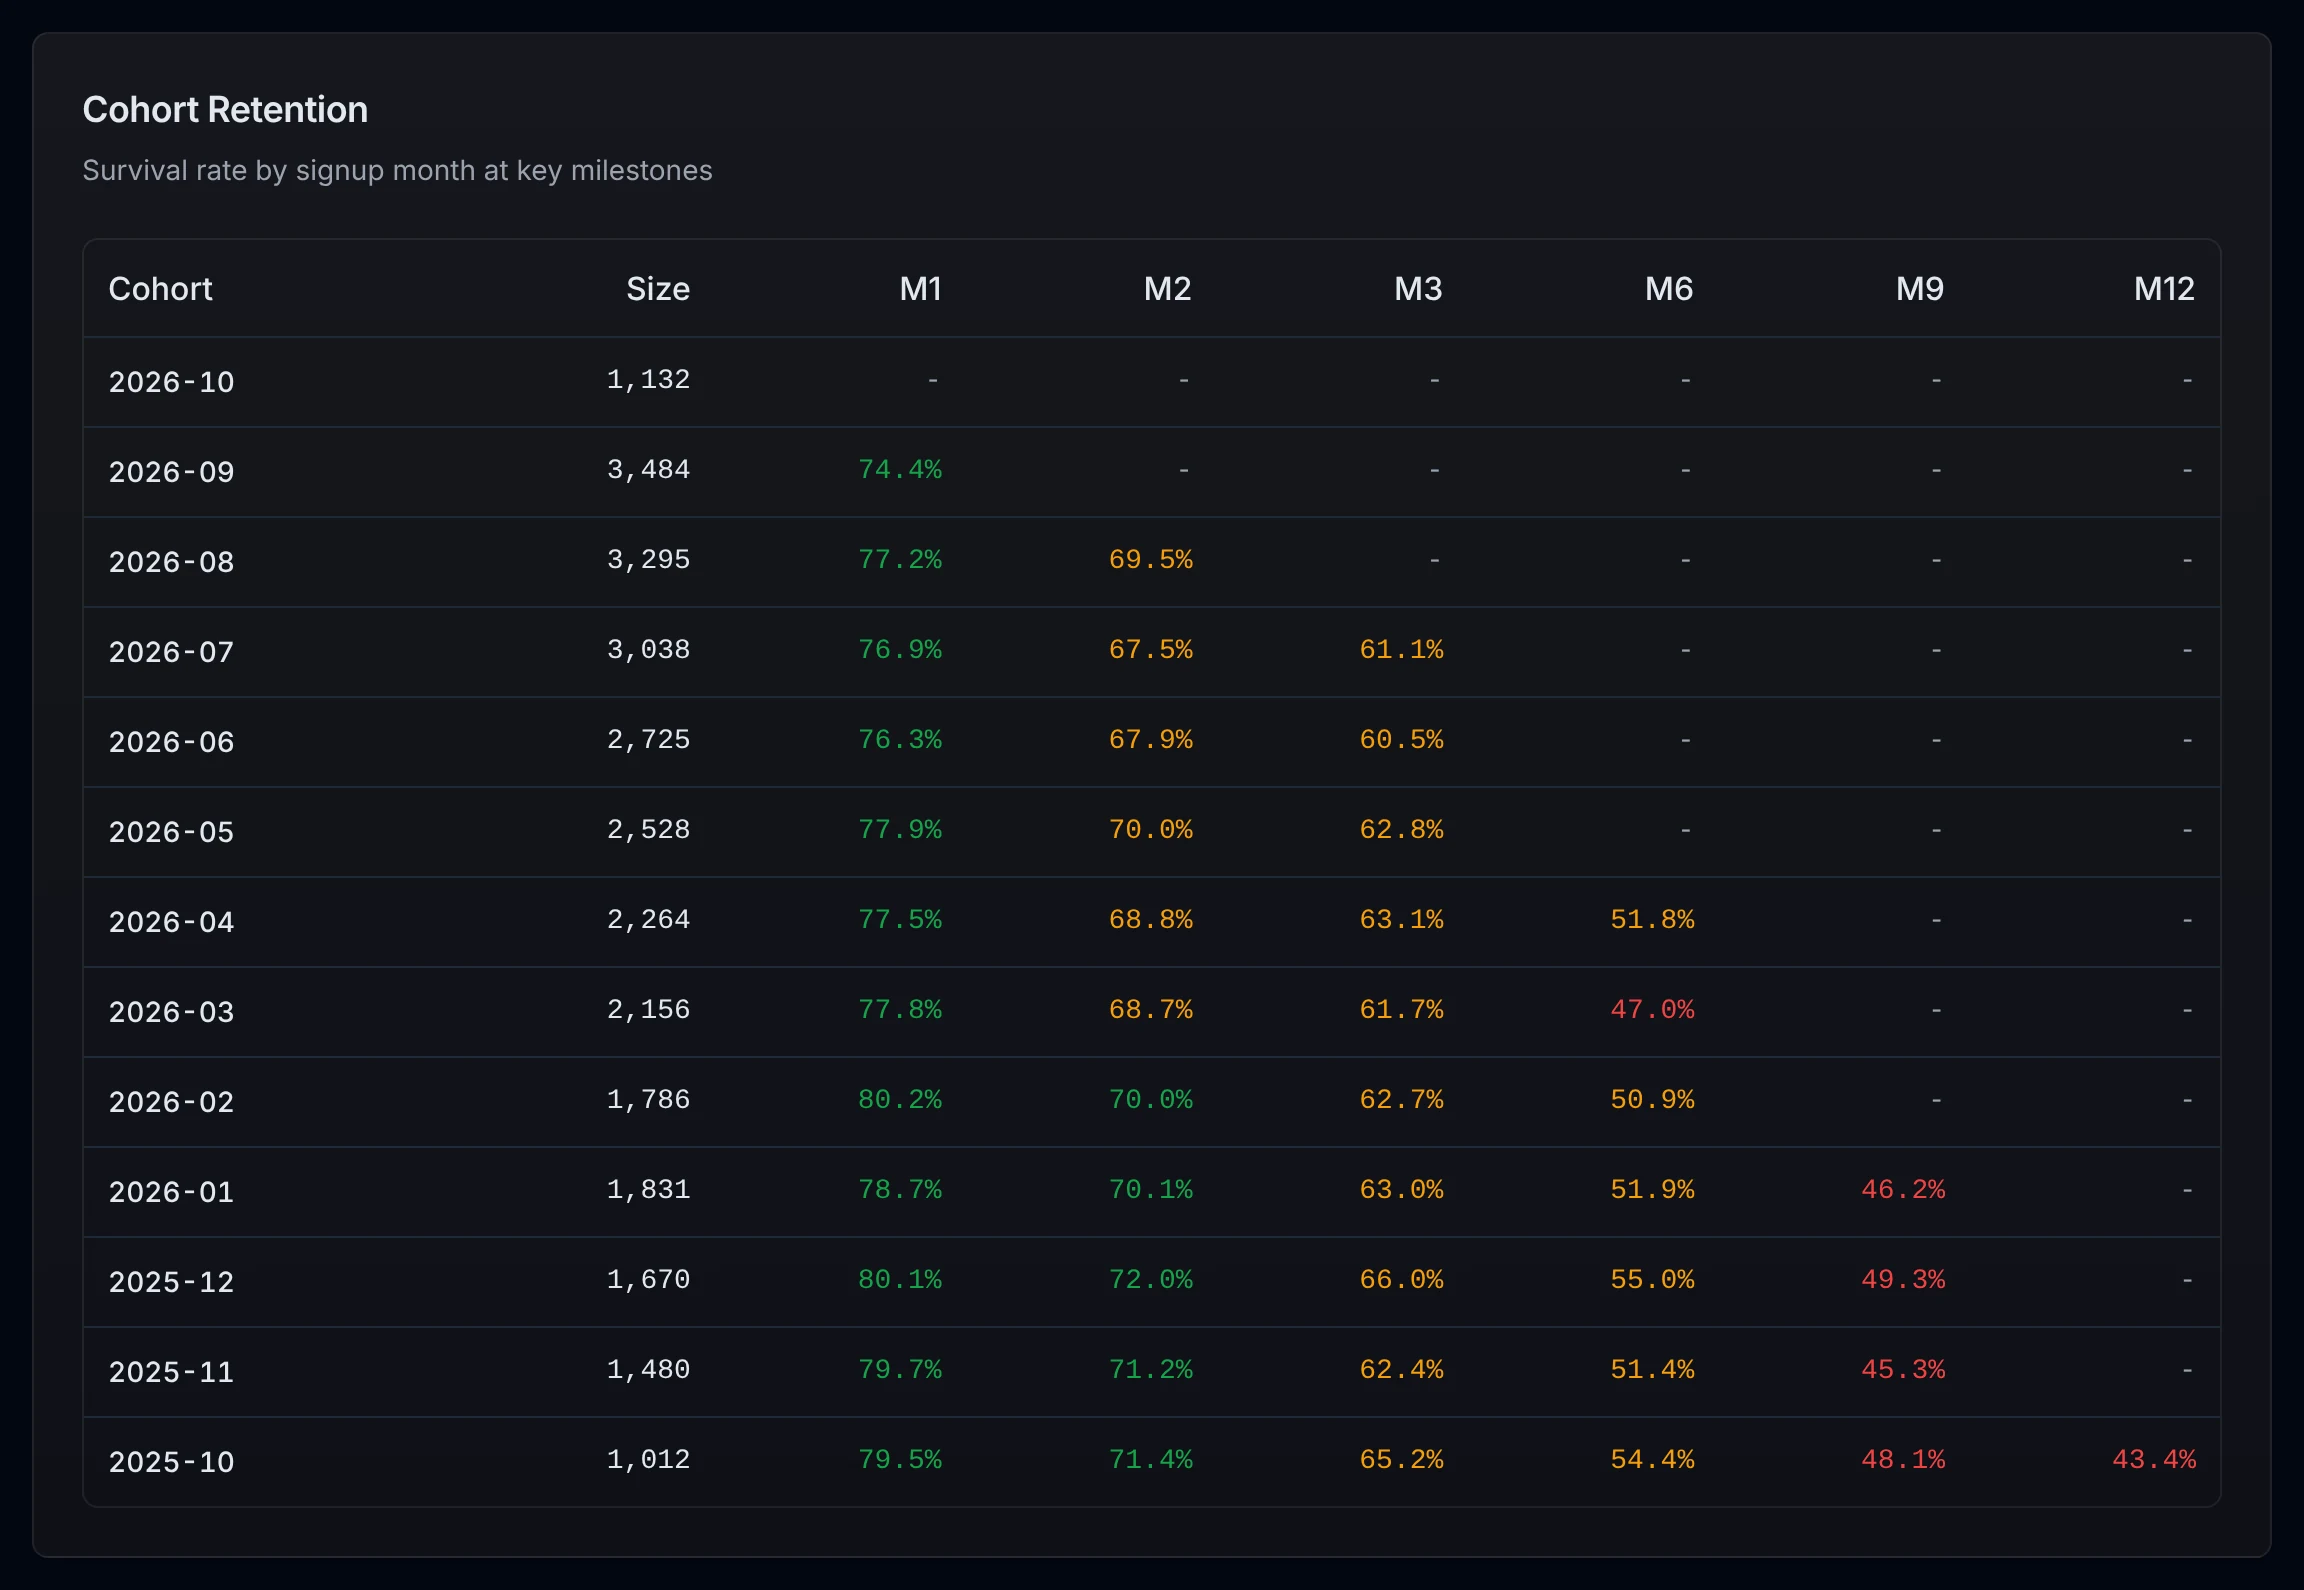Select the 2025-11 cohort row label
The width and height of the screenshot is (2304, 1590).
point(171,1372)
